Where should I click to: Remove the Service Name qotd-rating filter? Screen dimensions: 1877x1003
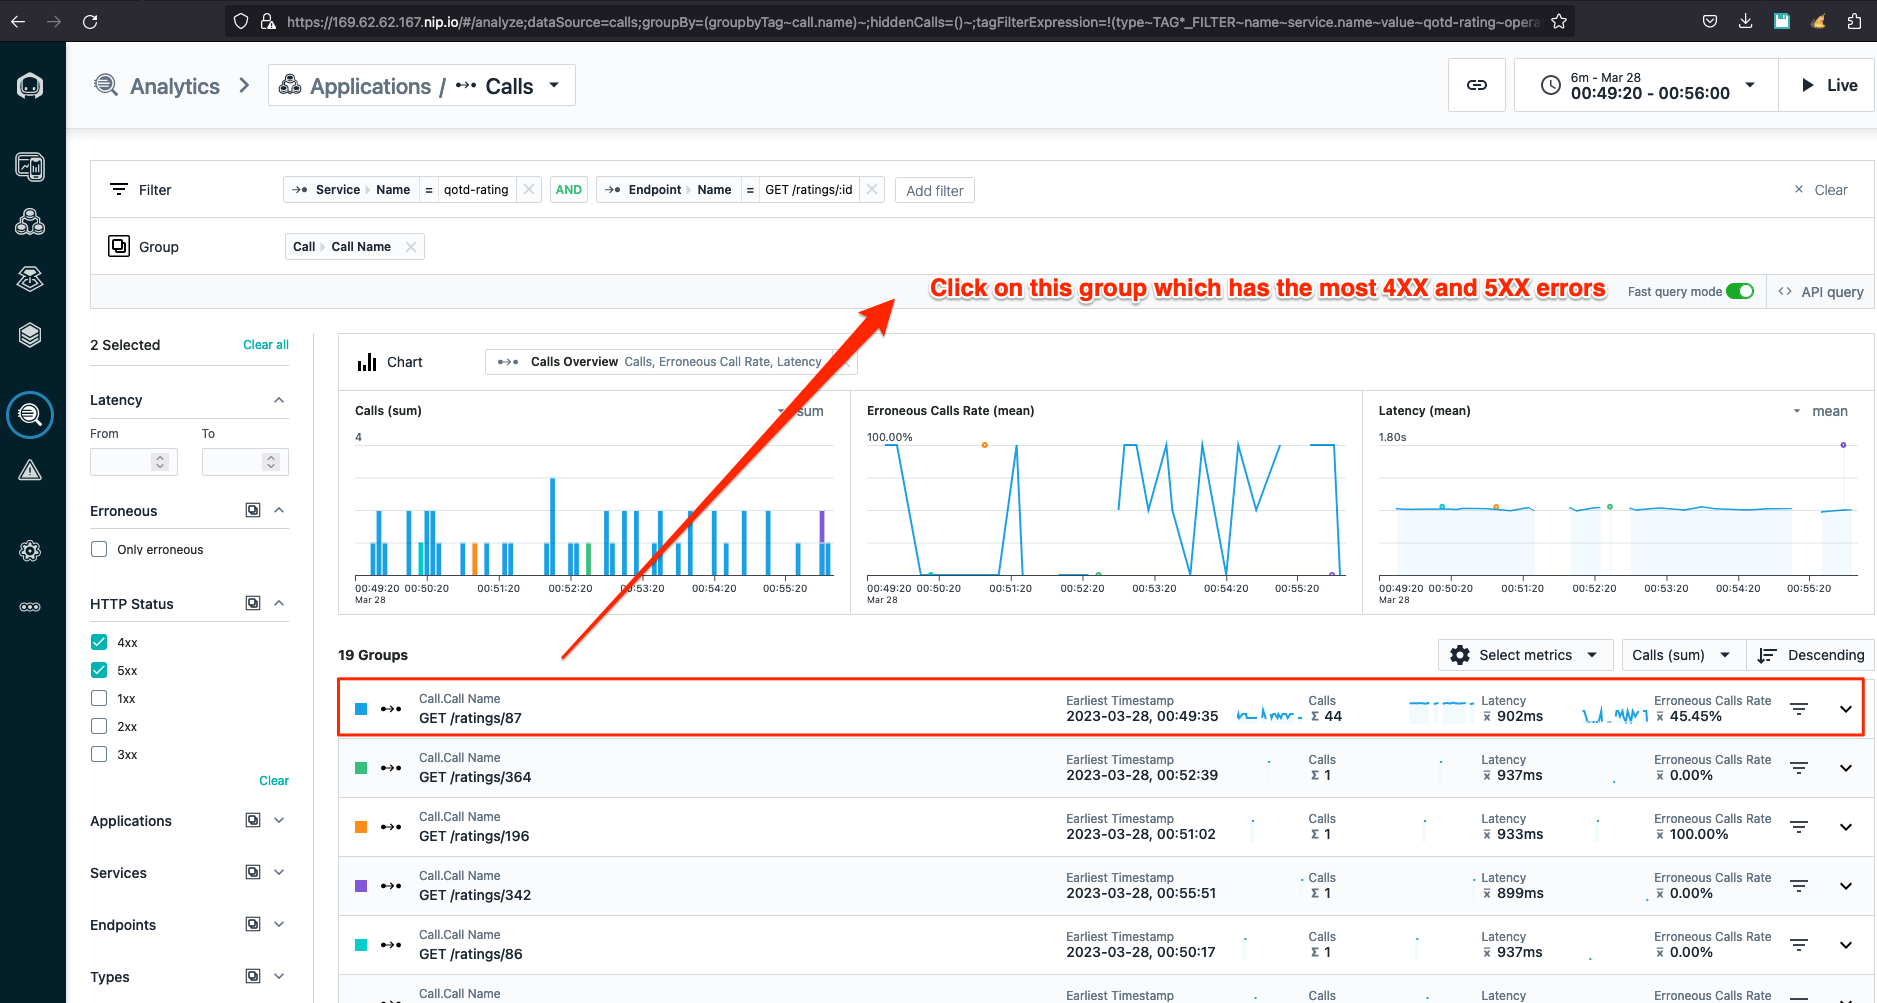[x=529, y=189]
